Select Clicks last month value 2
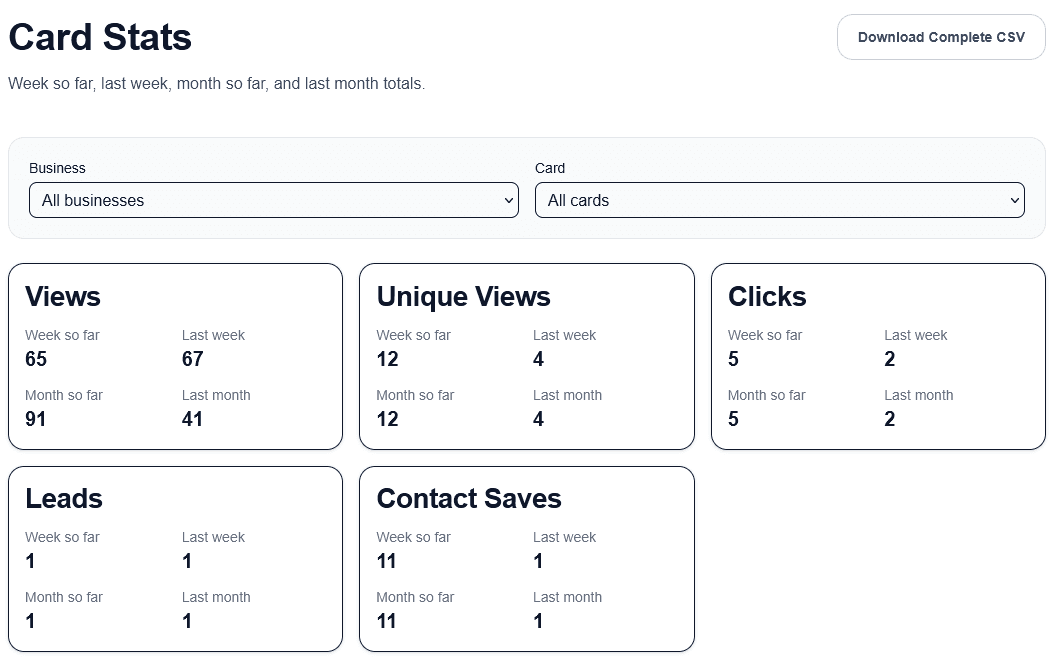Viewport: 1055px width, 664px height. tap(889, 419)
